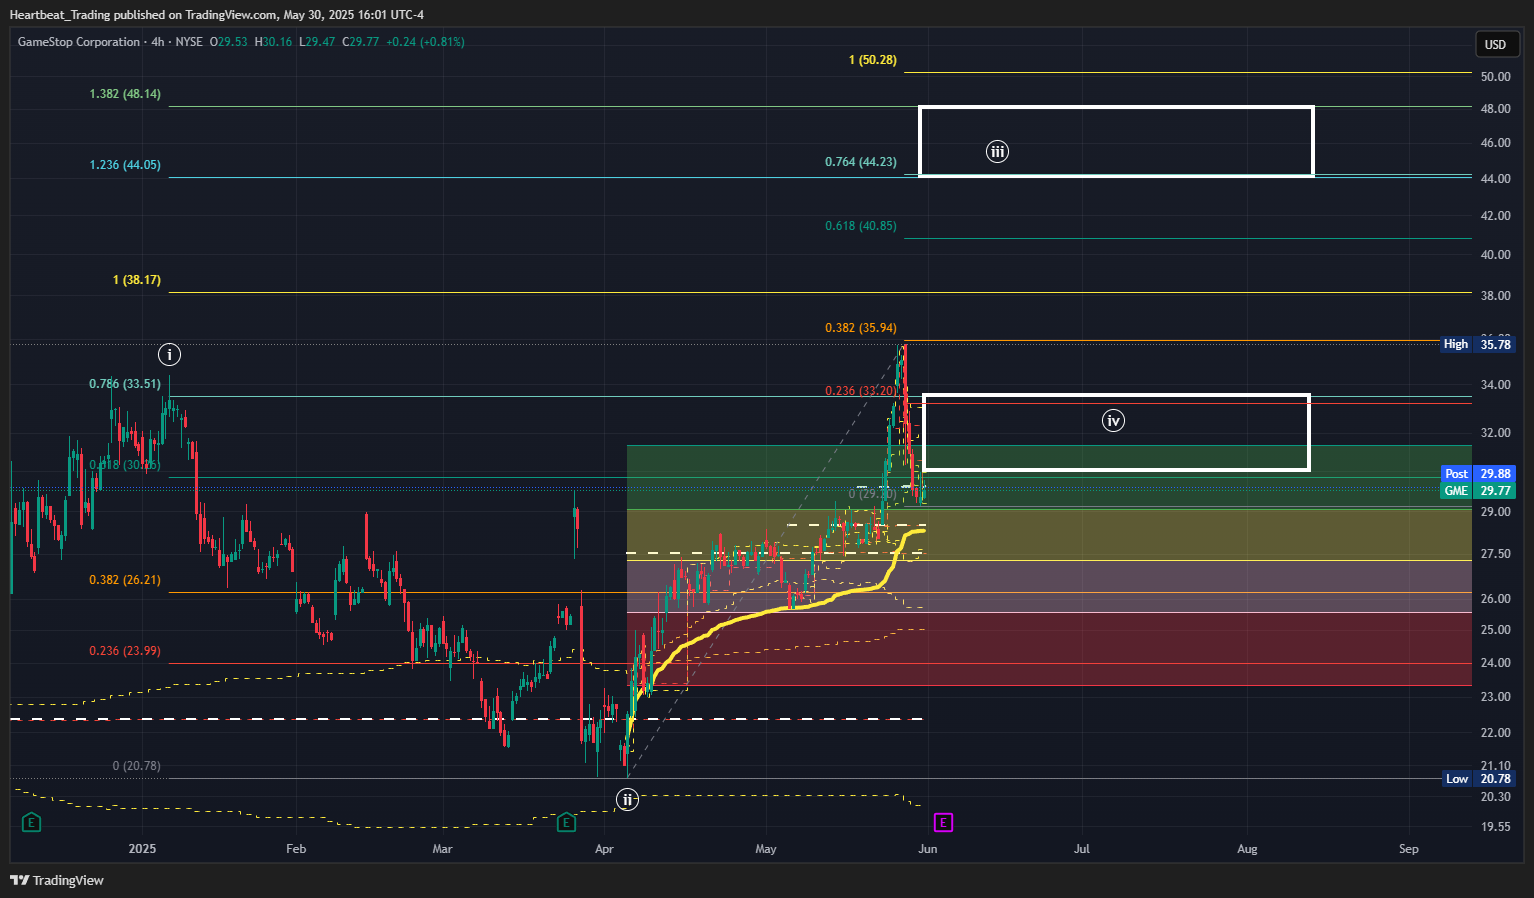Screen dimensions: 1534x898
Task: Select the 1.236 (44.05) Fibonacci label
Action: (125, 165)
